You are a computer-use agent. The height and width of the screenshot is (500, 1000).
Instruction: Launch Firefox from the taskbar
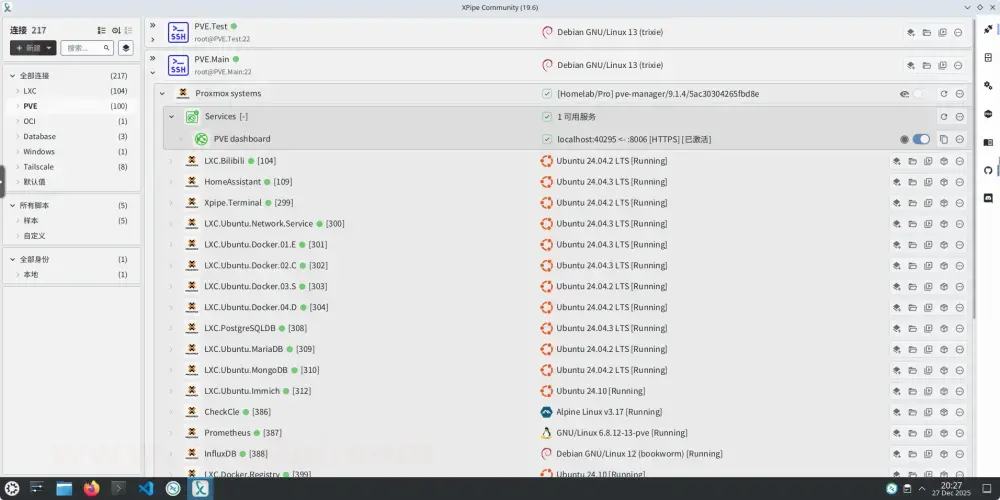pyautogui.click(x=92, y=489)
